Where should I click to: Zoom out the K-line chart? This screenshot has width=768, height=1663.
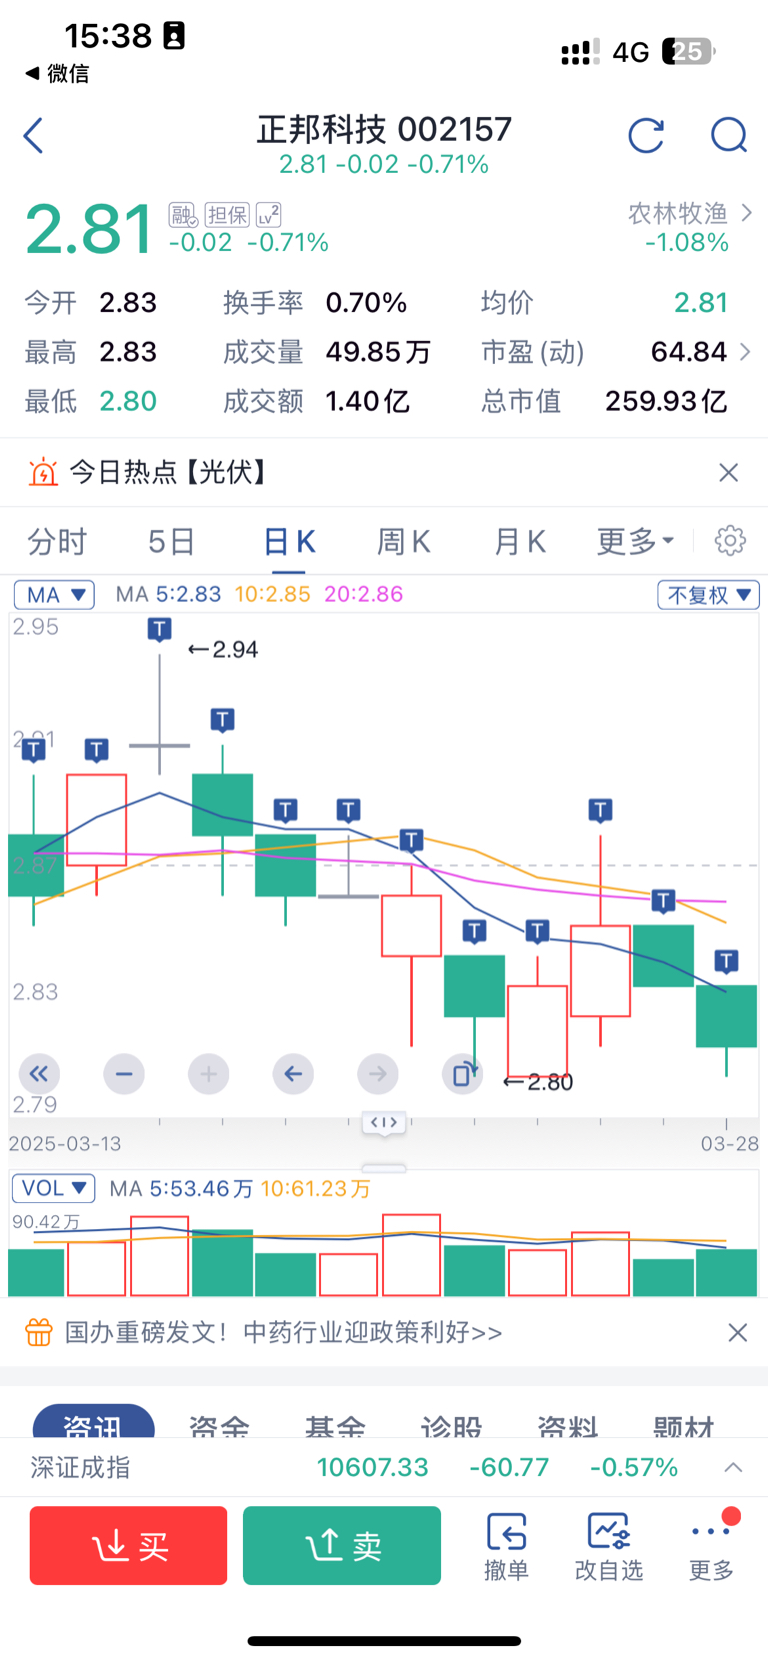[124, 1074]
